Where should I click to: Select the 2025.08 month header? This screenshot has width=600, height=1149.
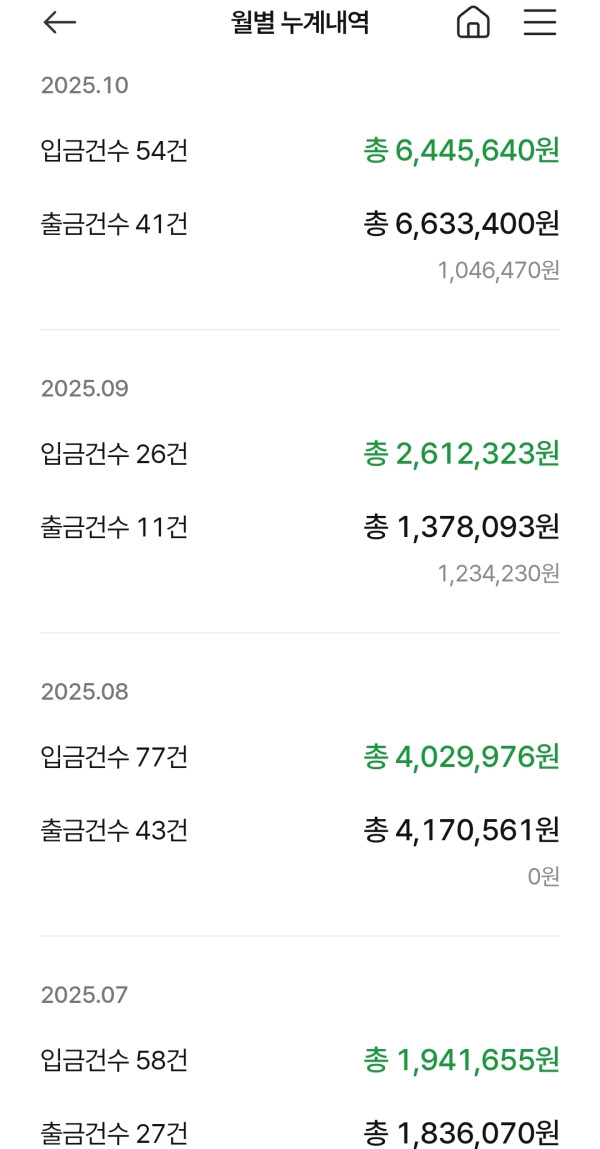coord(85,692)
